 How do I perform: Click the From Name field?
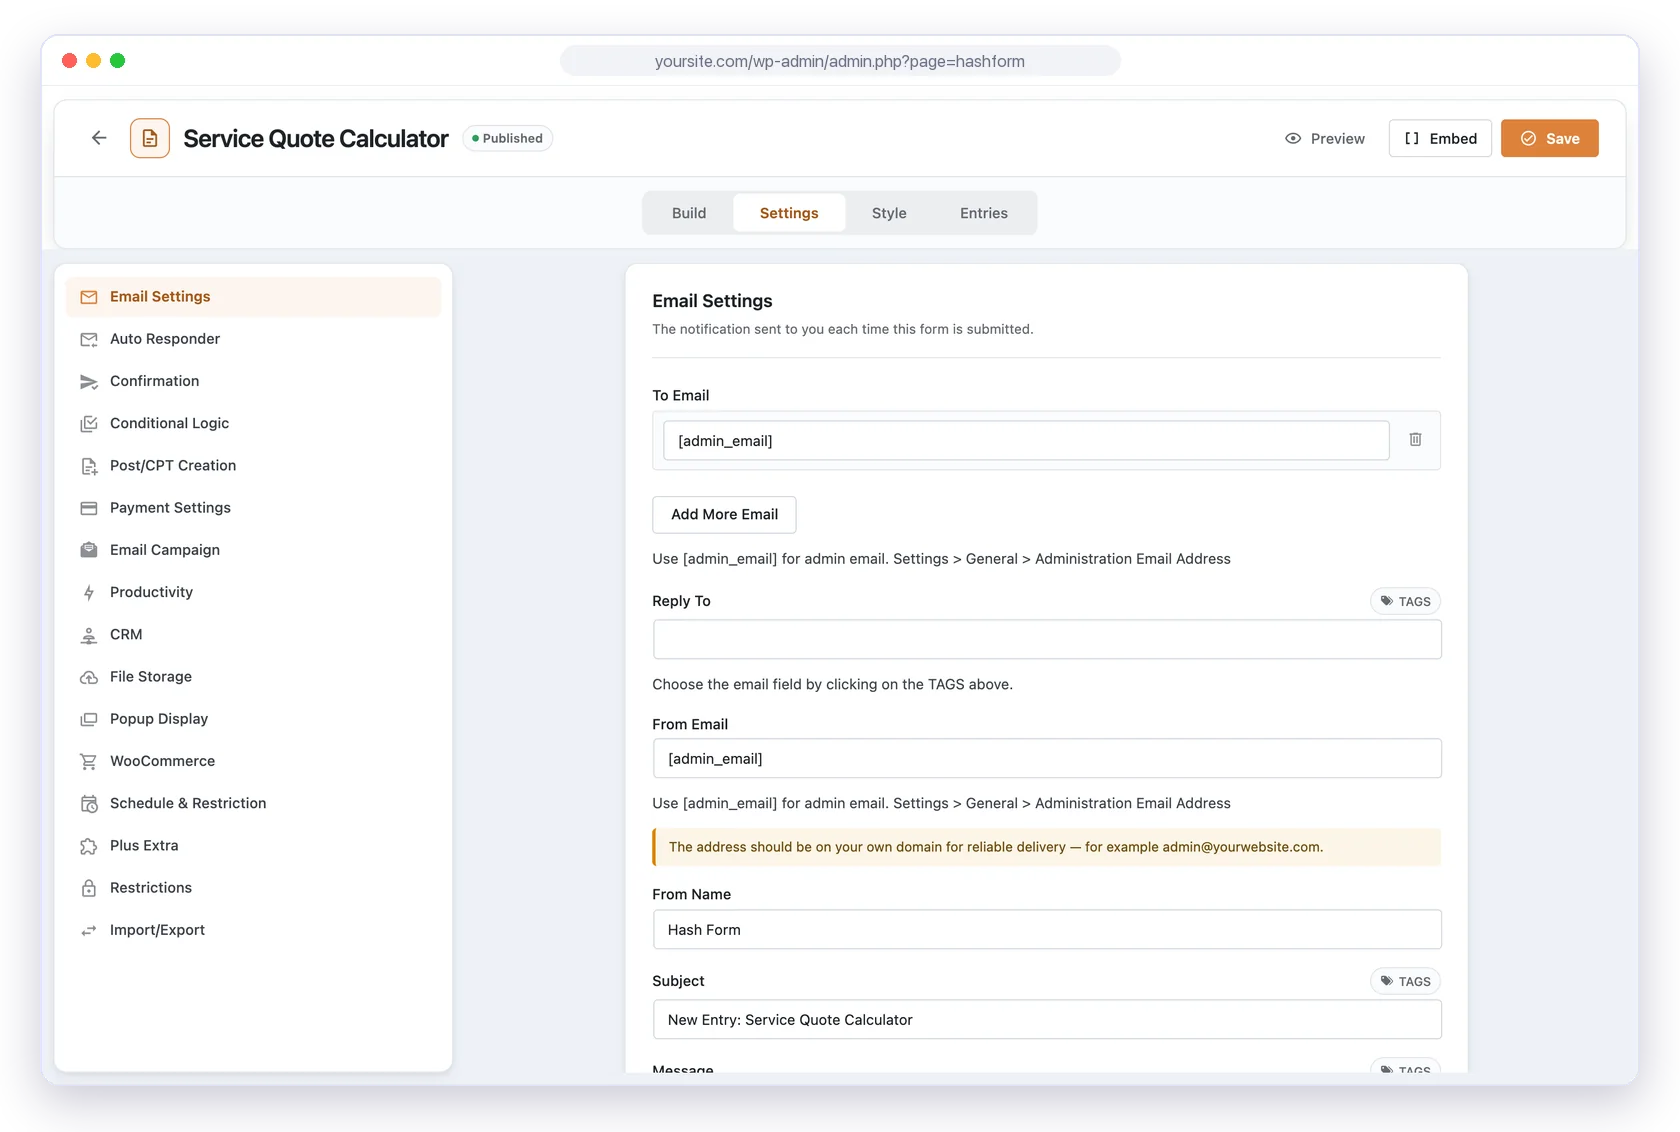1047,930
